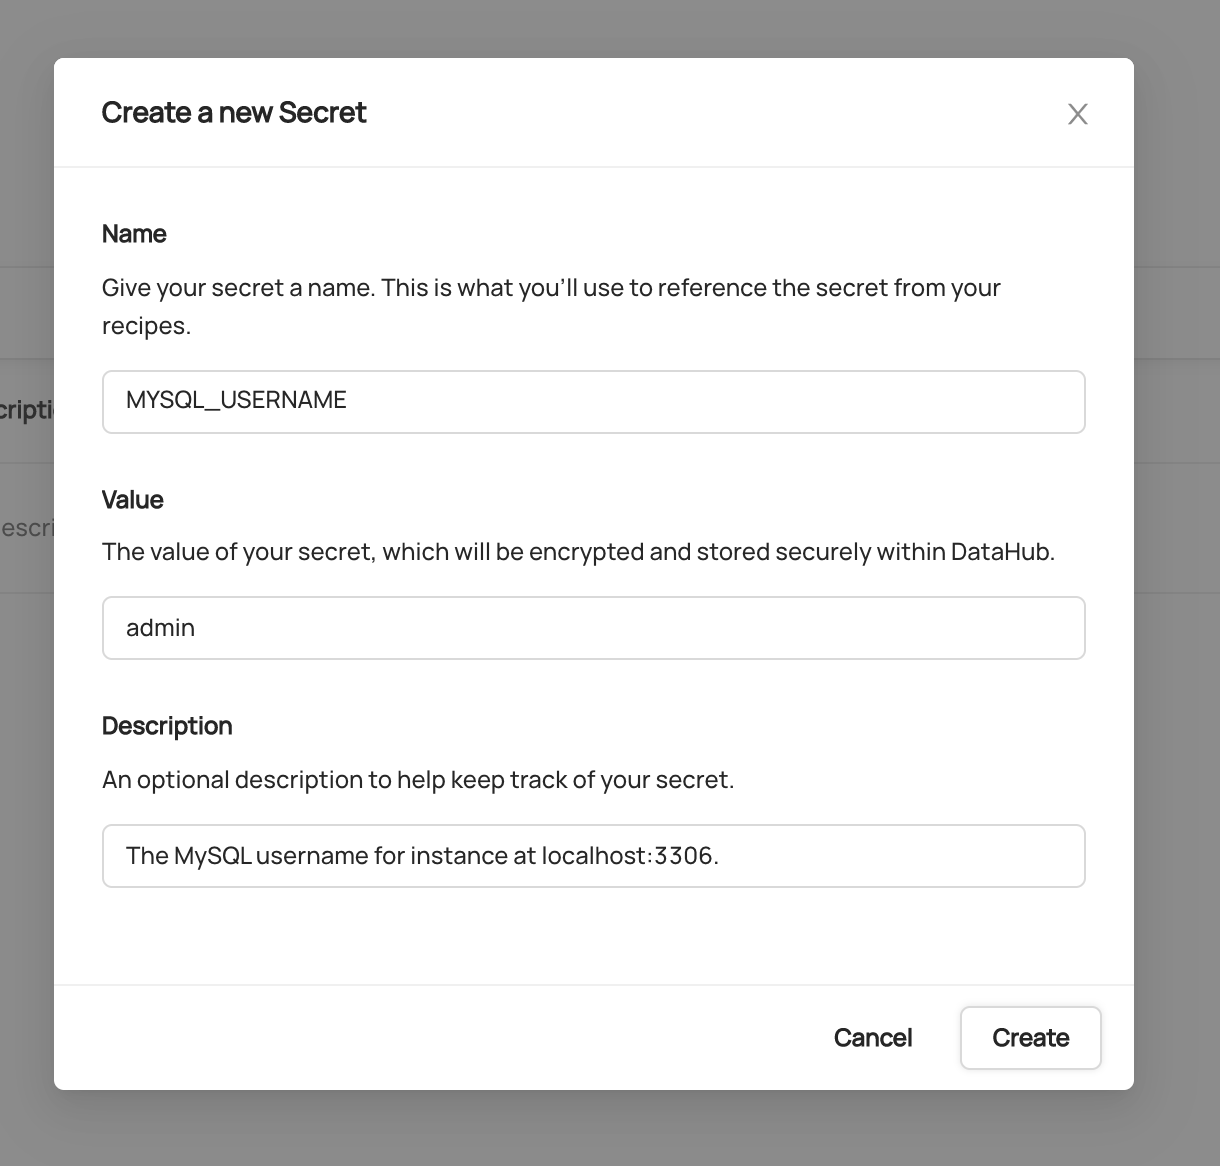The height and width of the screenshot is (1166, 1220).
Task: Click the bold "Value" field label
Action: point(132,500)
